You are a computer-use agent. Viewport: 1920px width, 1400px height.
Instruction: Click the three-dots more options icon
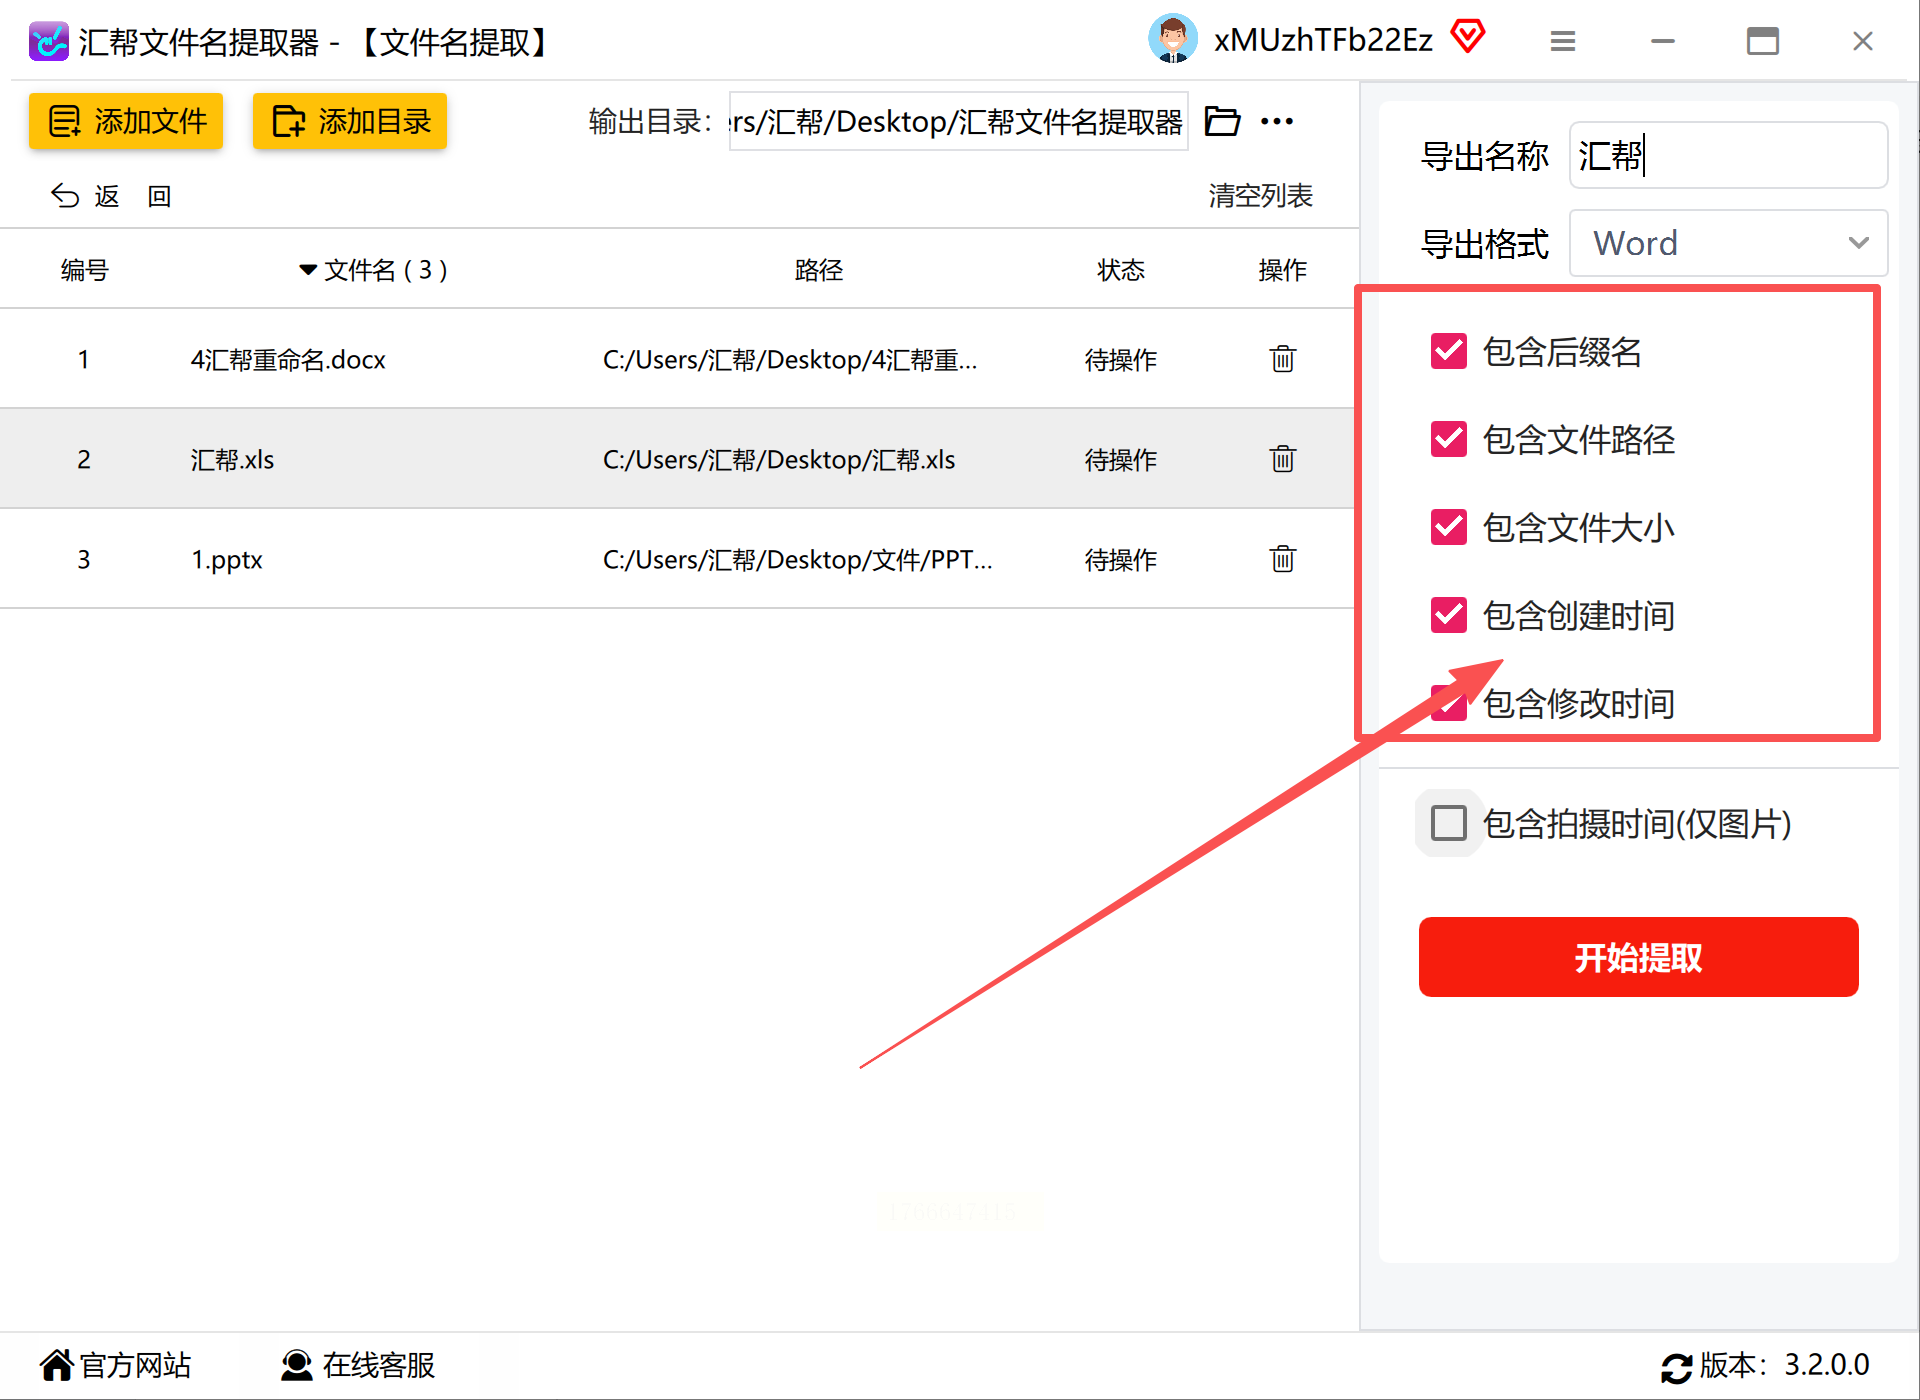tap(1277, 122)
